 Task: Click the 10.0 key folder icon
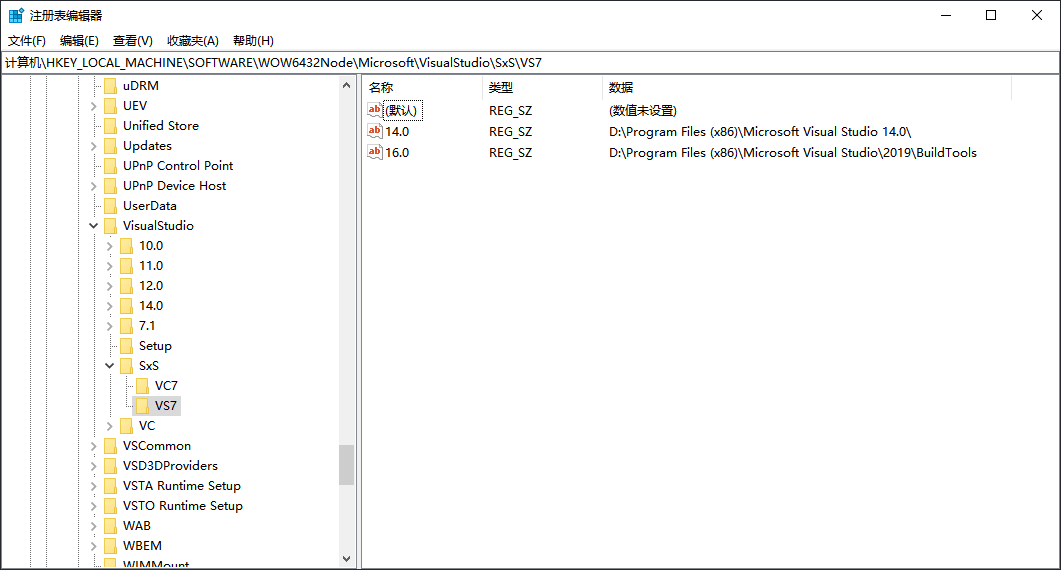point(127,246)
